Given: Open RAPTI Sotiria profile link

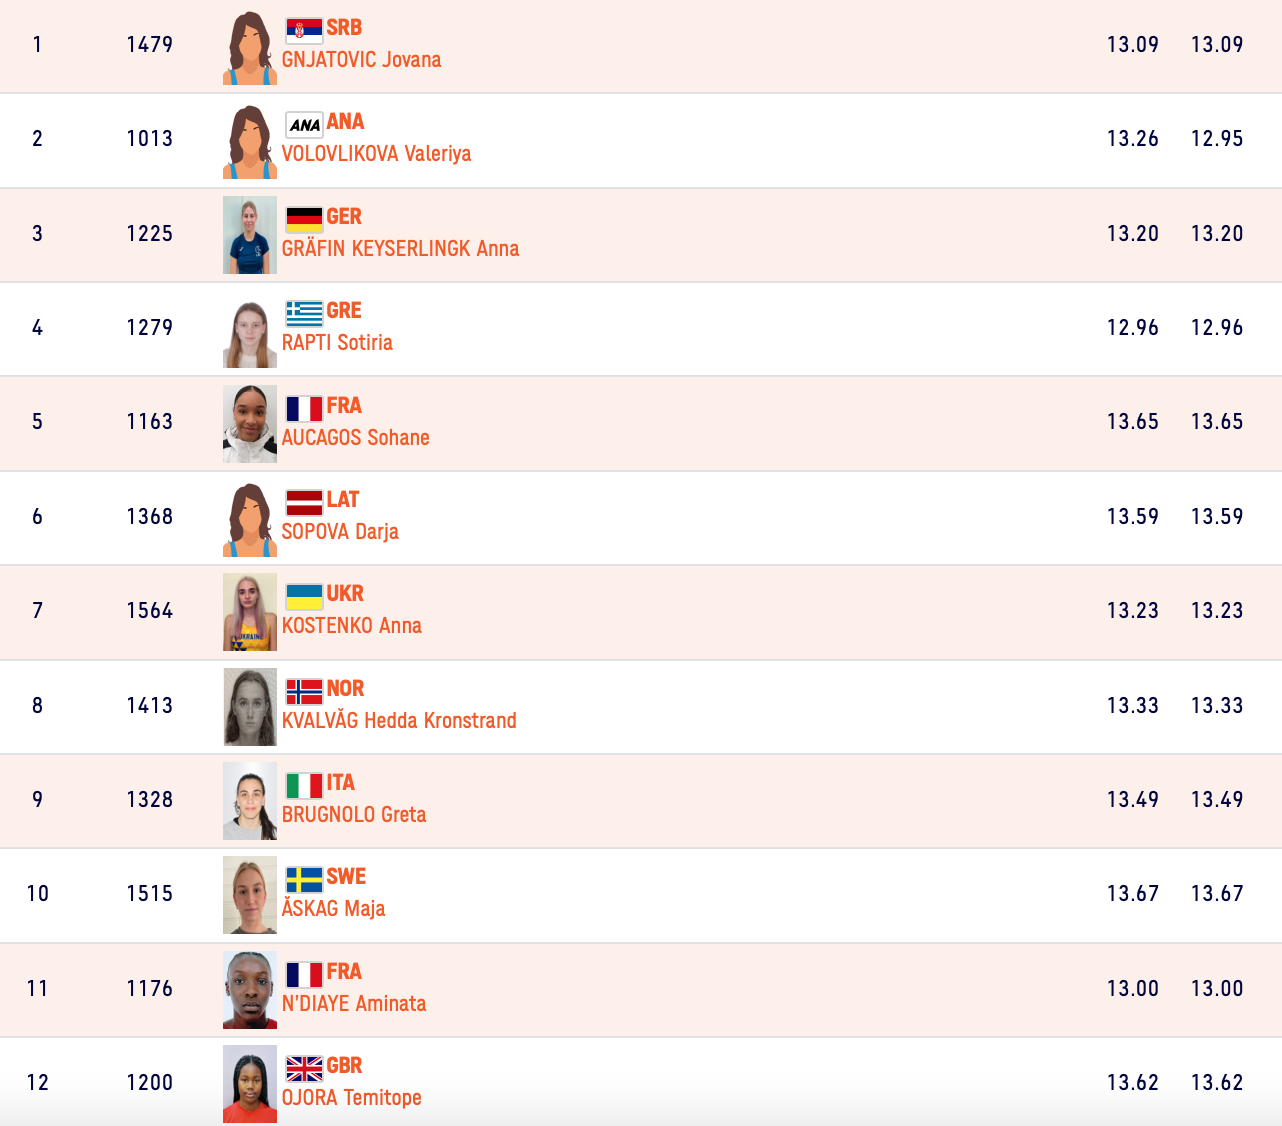Looking at the screenshot, I should (337, 343).
